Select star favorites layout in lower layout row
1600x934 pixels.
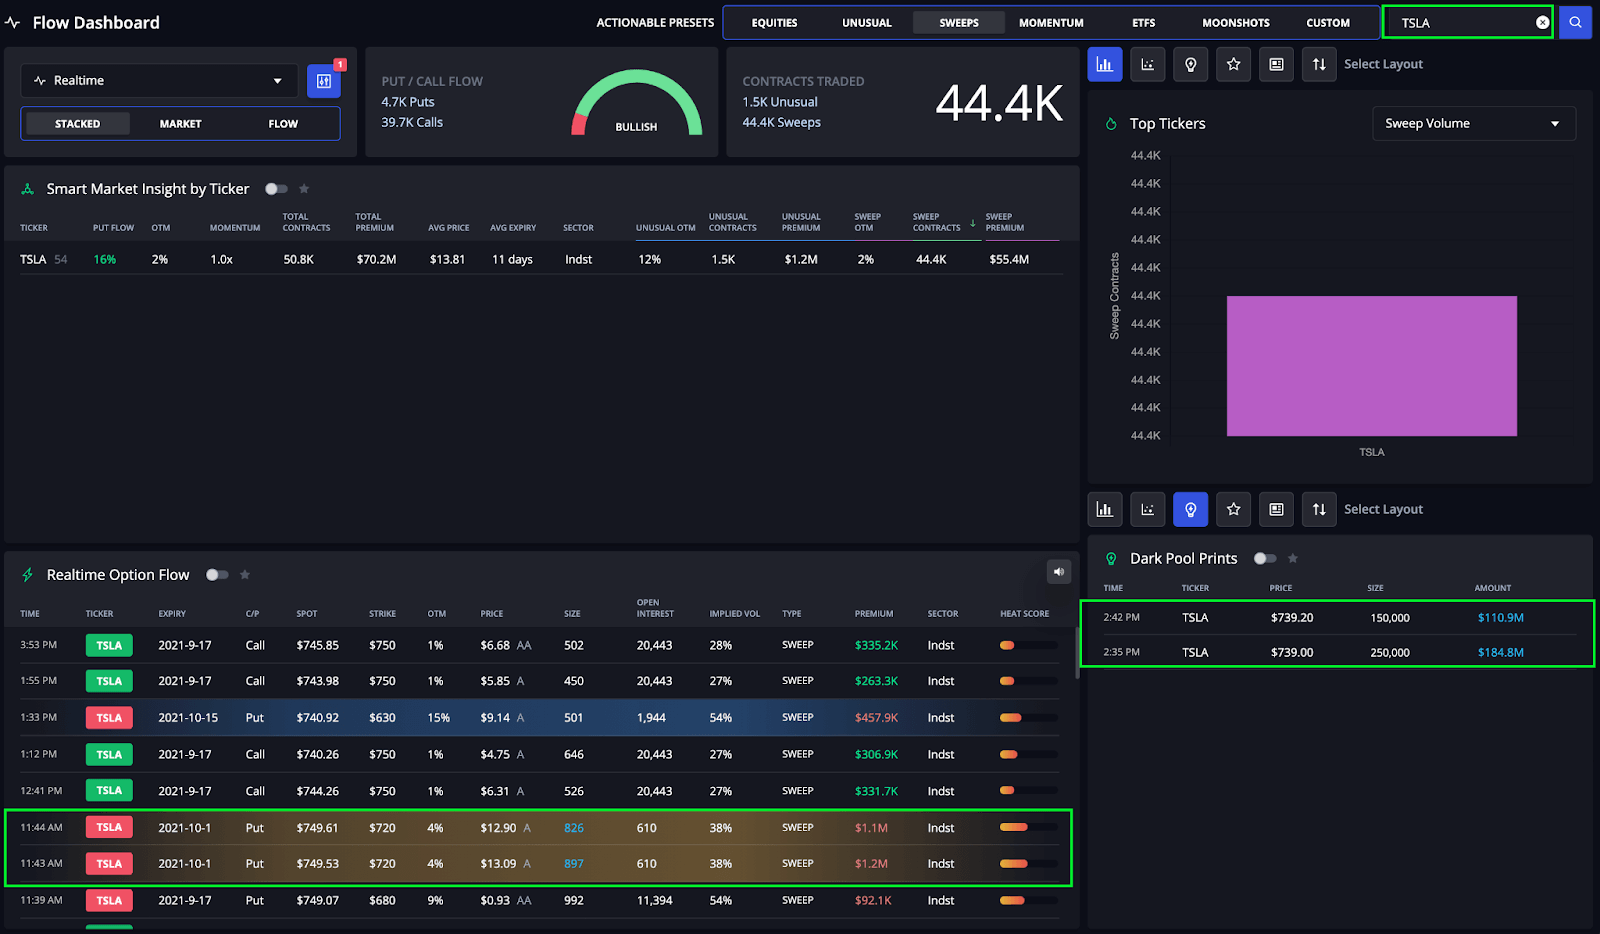(1234, 509)
